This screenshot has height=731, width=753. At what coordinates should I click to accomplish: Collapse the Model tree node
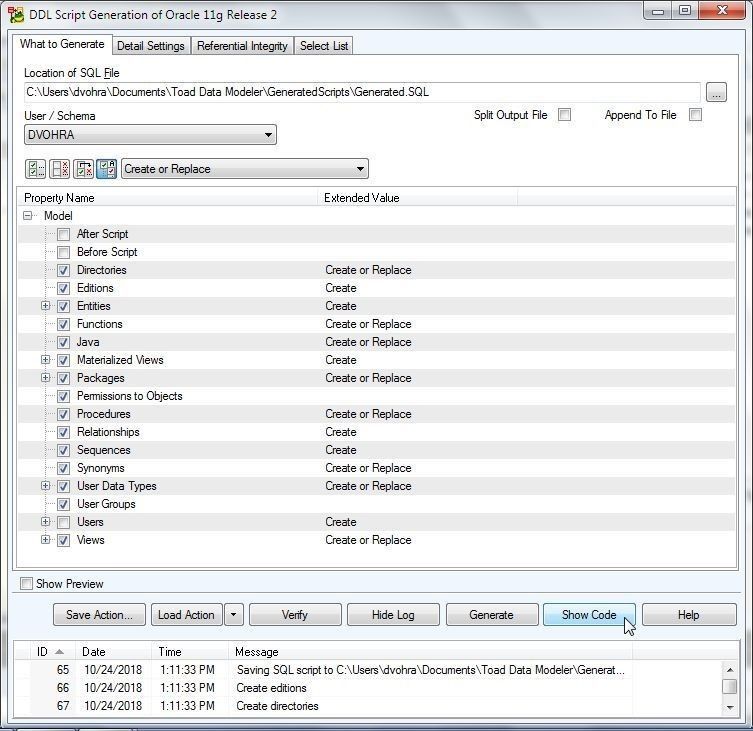(x=28, y=216)
